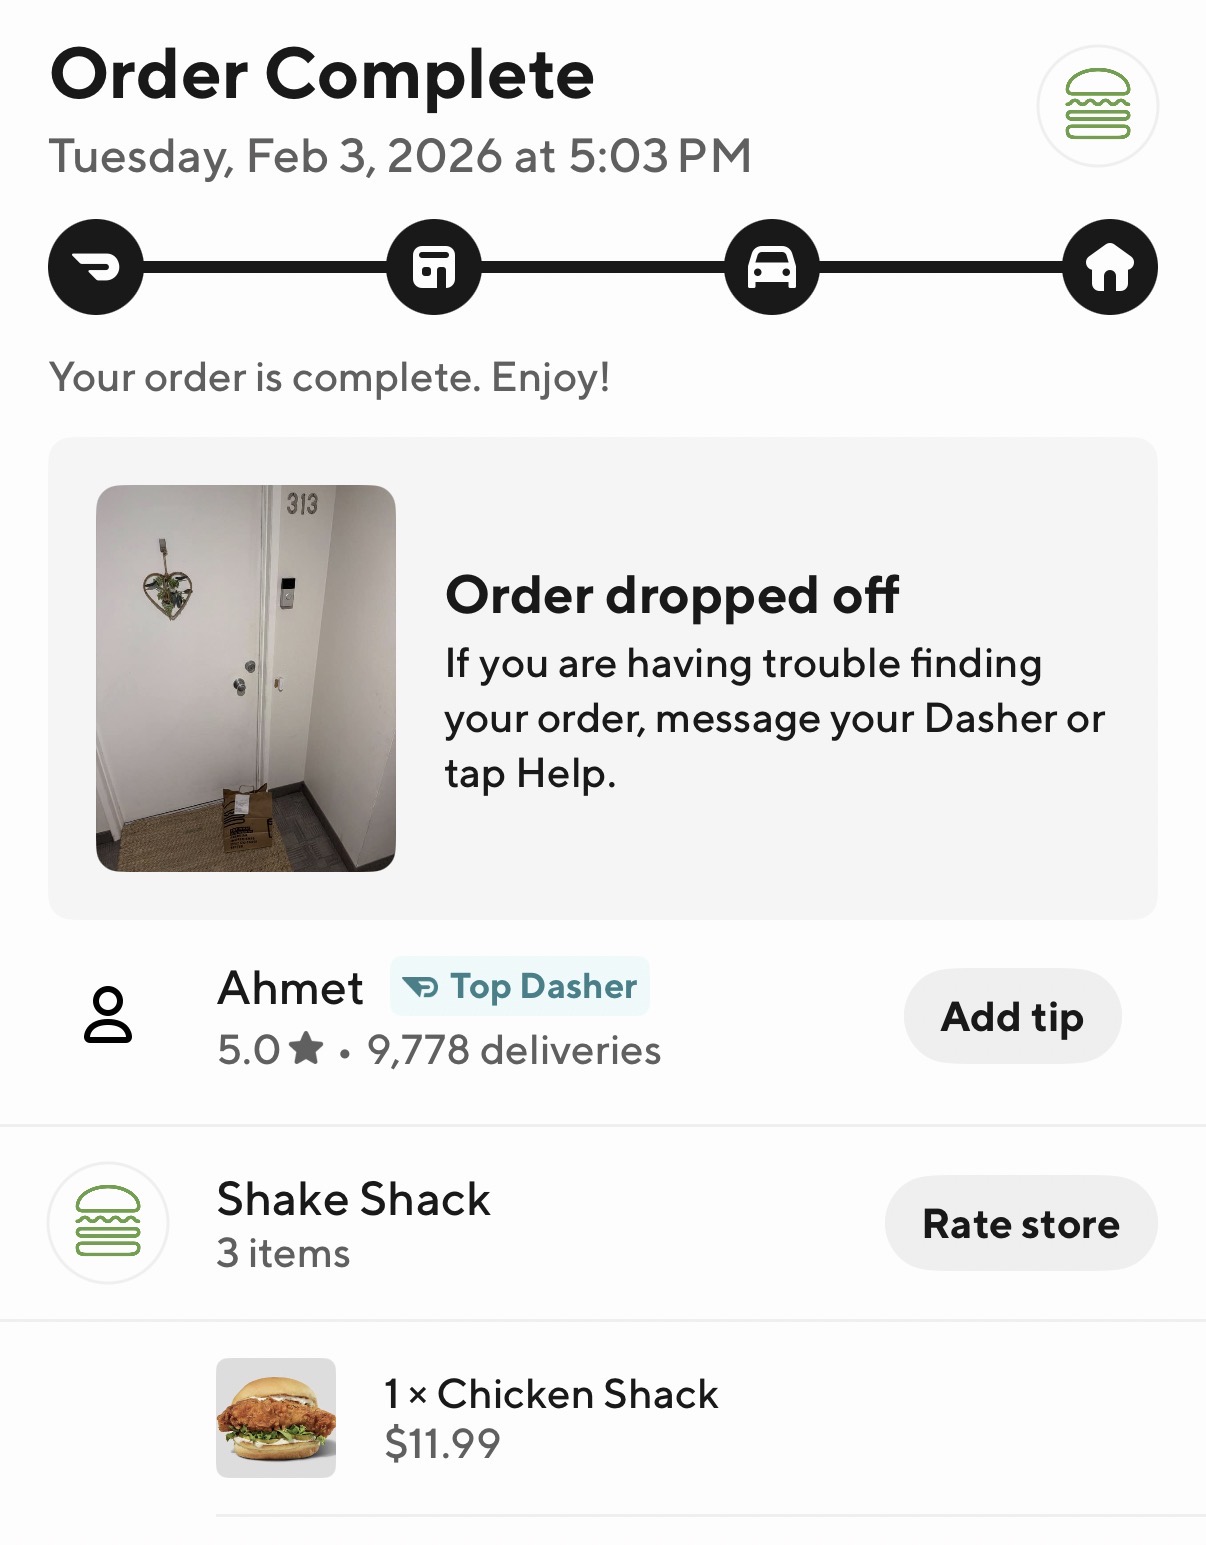Image resolution: width=1206 pixels, height=1545 pixels.
Task: Open the drop-off door photo
Action: click(246, 678)
